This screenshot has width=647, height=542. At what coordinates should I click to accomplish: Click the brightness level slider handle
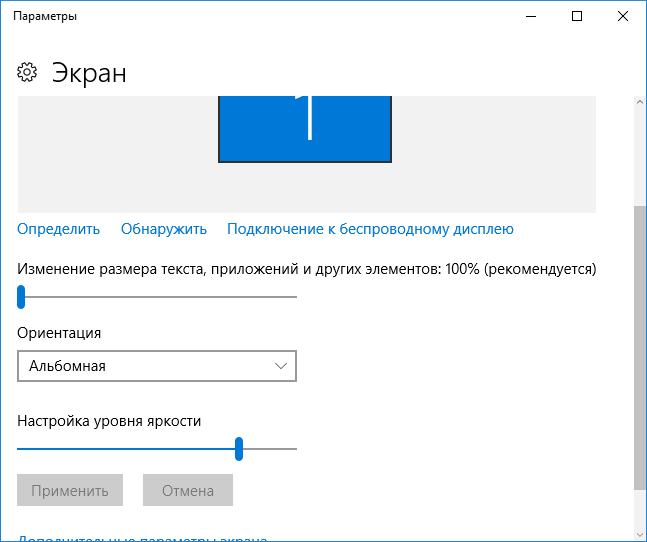(239, 449)
